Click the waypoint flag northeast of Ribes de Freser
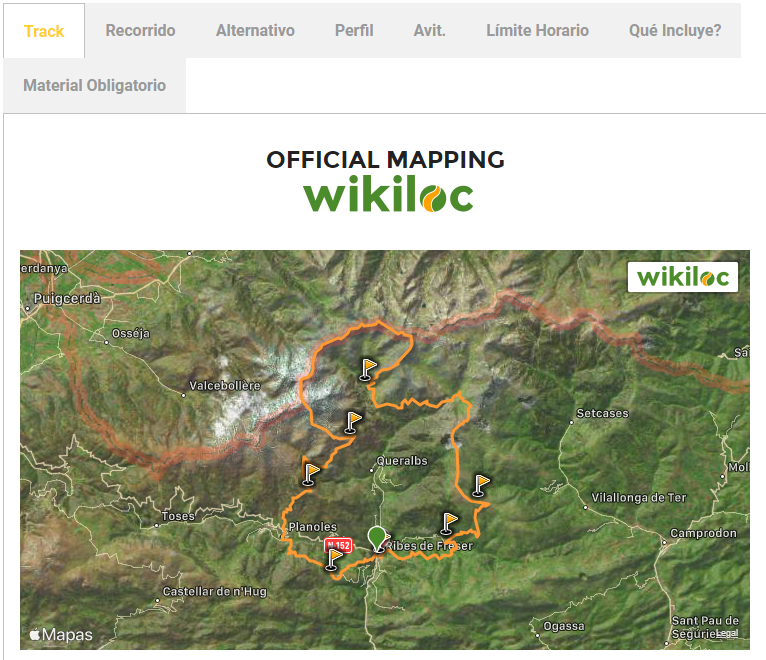 coord(448,523)
